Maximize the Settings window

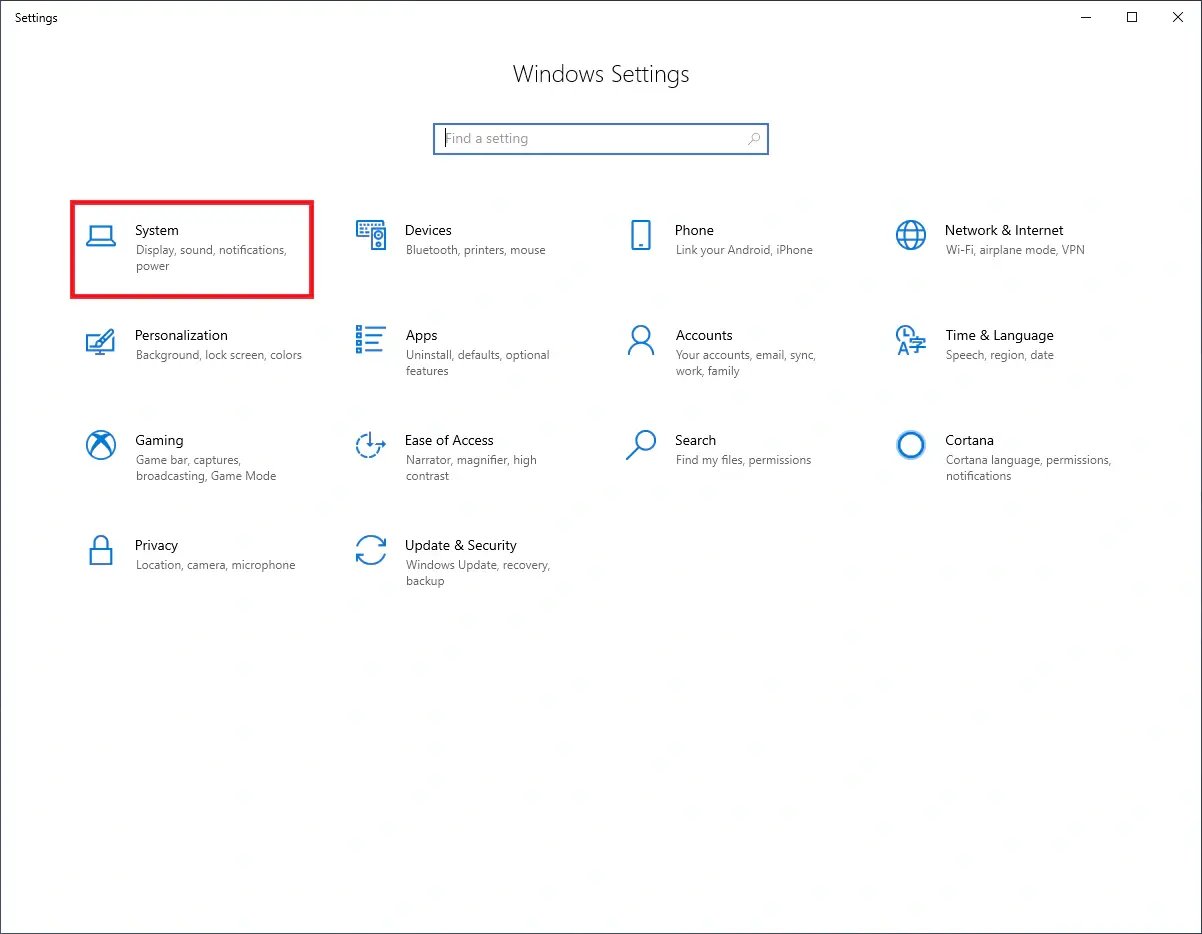pyautogui.click(x=1132, y=17)
